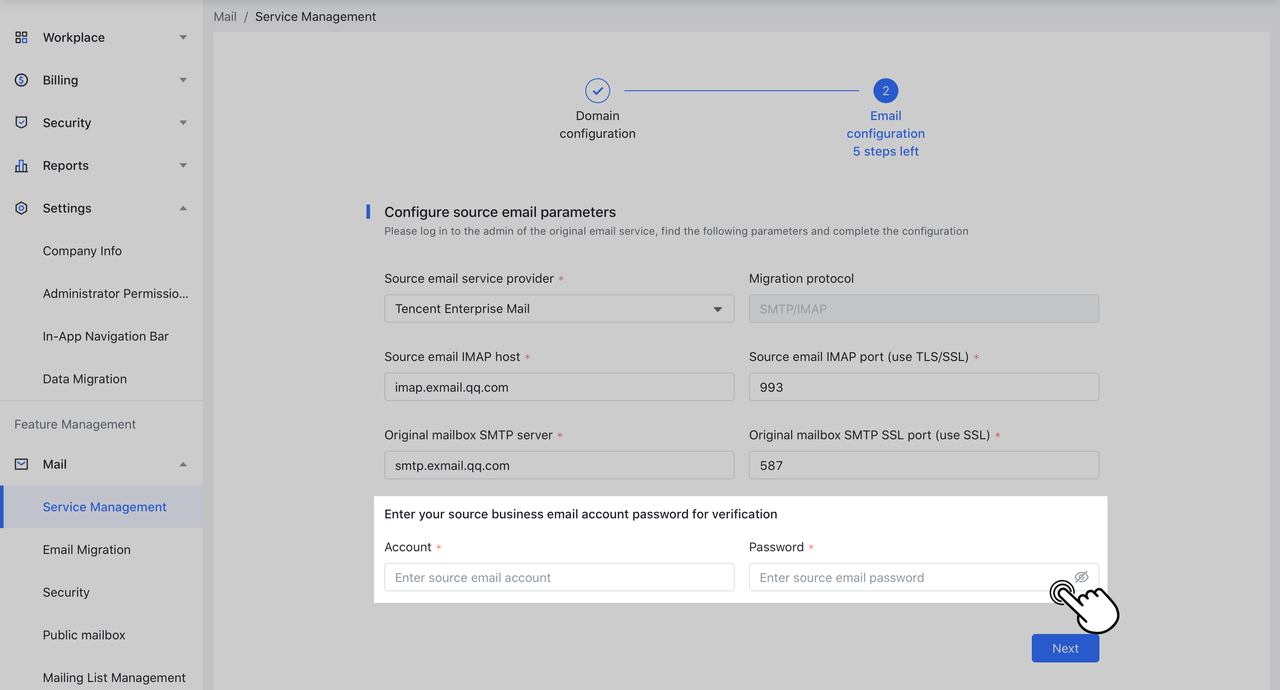Screen dimensions: 1280x690
Task: Click the Next button
Action: pos(1065,648)
